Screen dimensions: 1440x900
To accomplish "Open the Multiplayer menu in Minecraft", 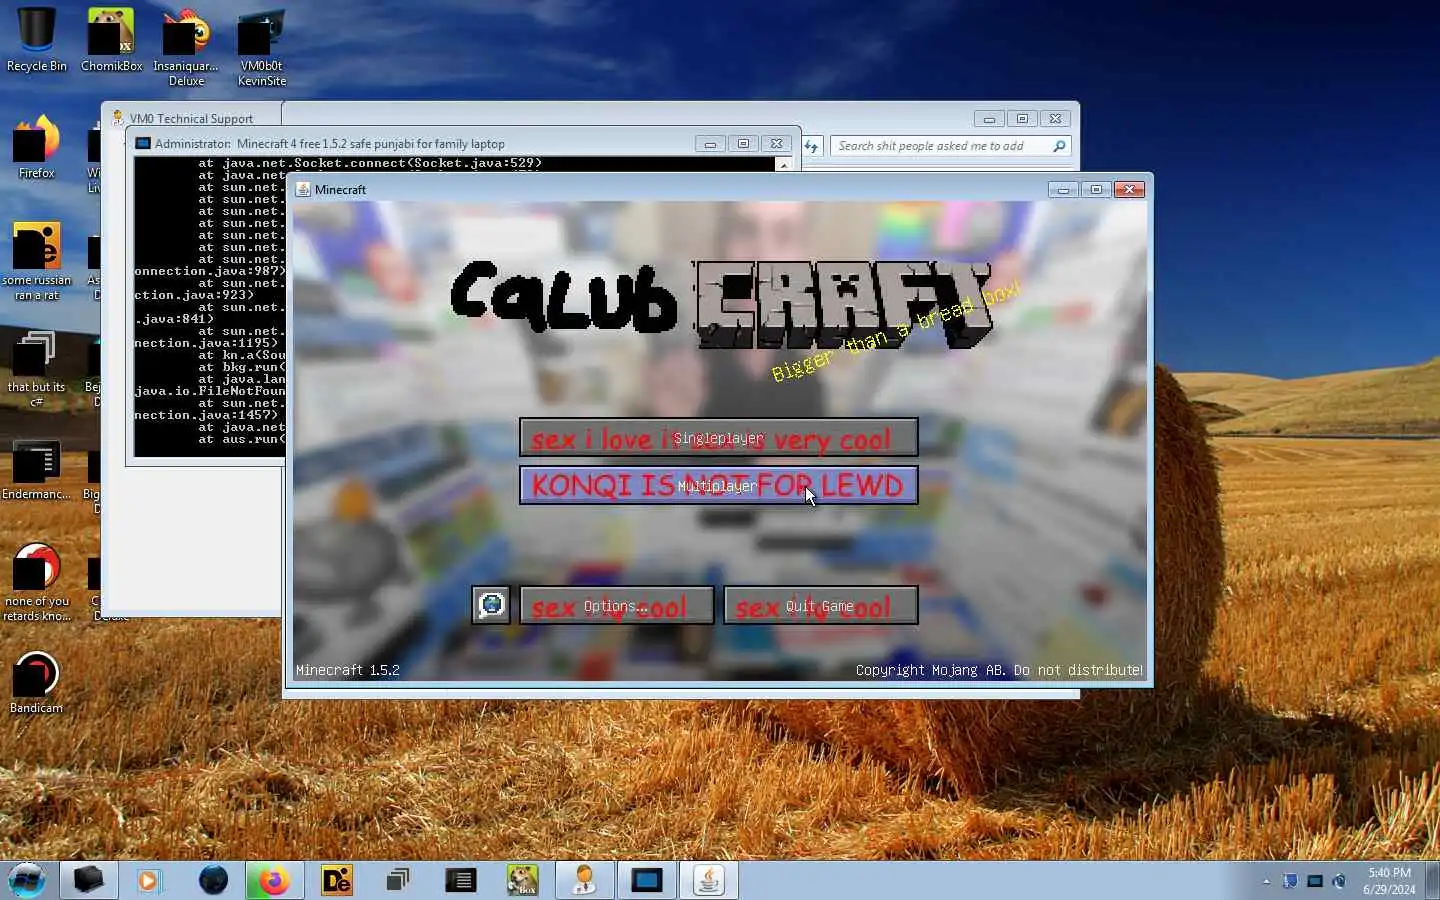I will click(x=718, y=485).
